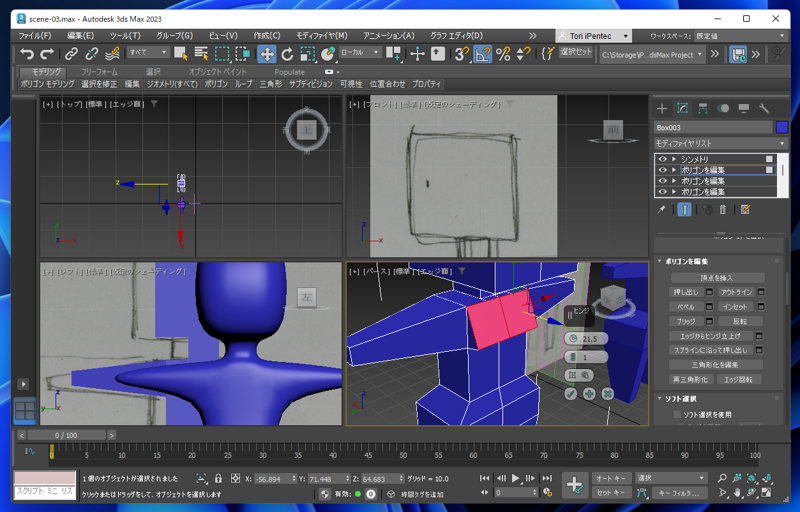Open the モディファイヤ(M) menu
The height and width of the screenshot is (512, 800).
321,36
